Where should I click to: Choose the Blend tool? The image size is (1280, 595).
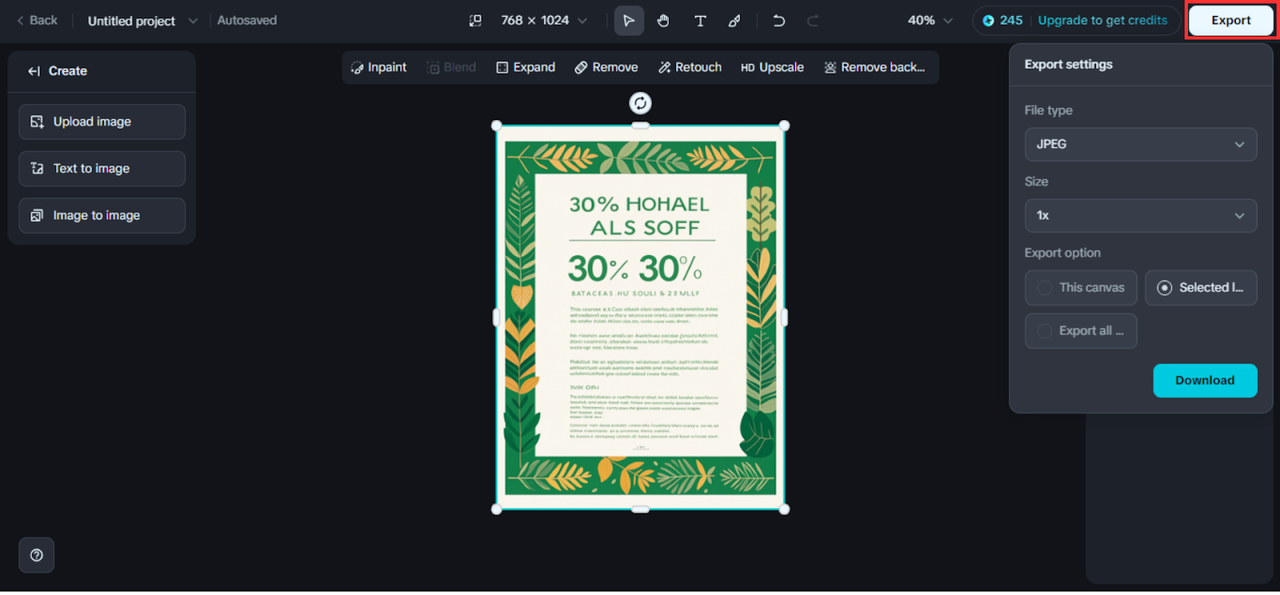click(451, 67)
